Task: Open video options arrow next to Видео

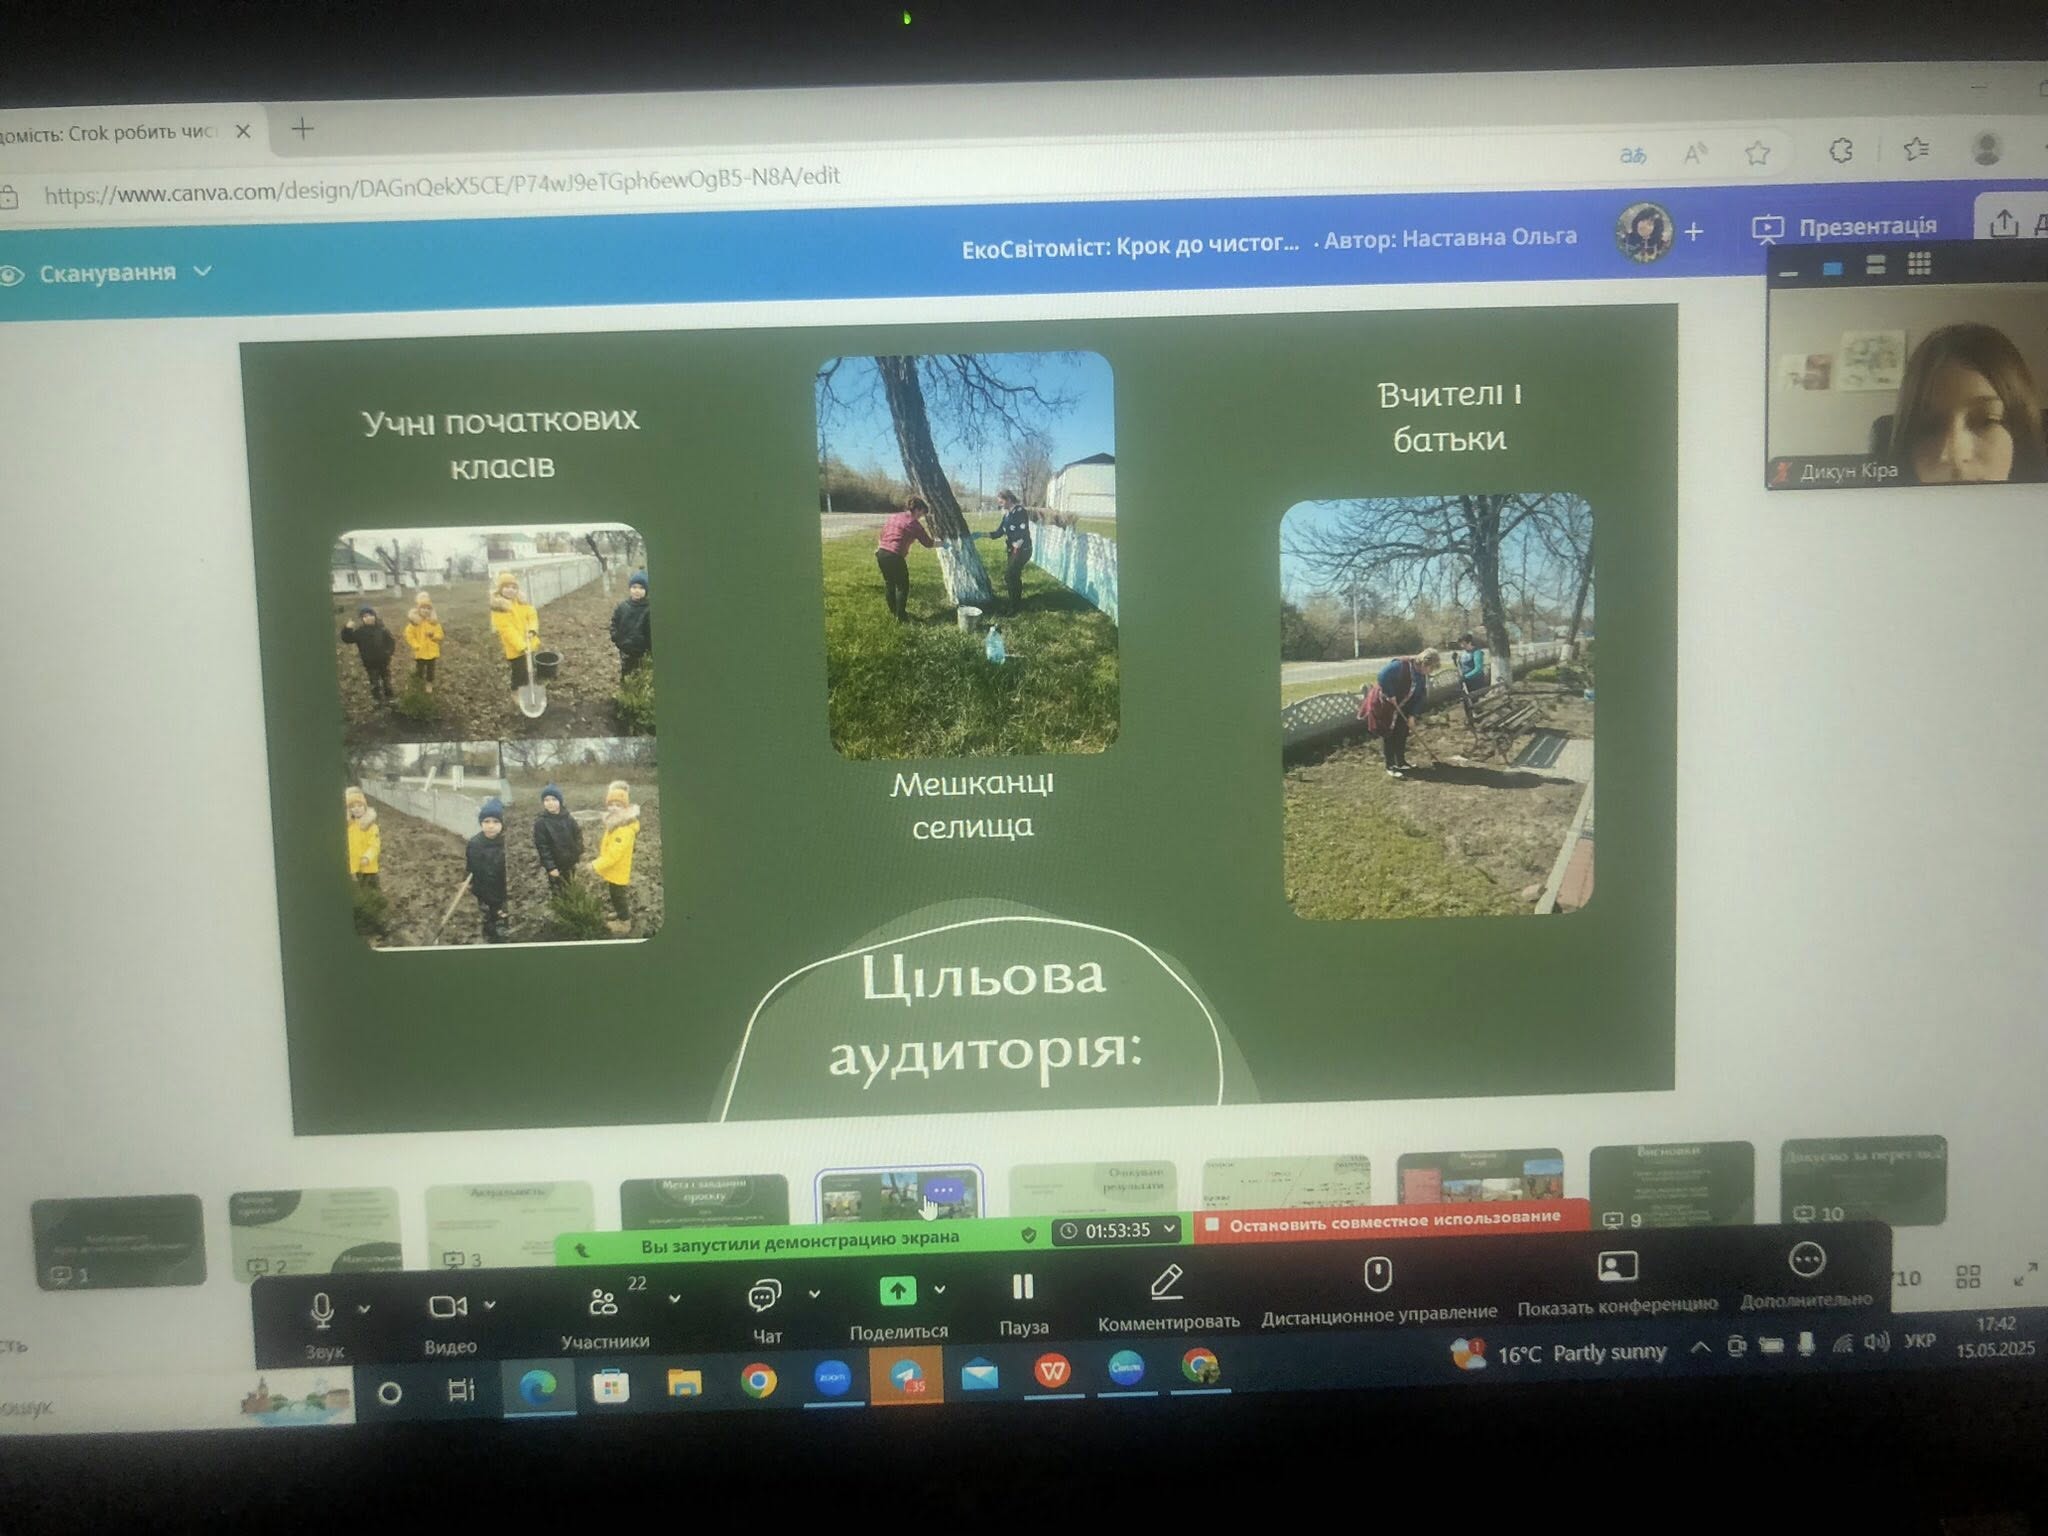Action: click(490, 1305)
